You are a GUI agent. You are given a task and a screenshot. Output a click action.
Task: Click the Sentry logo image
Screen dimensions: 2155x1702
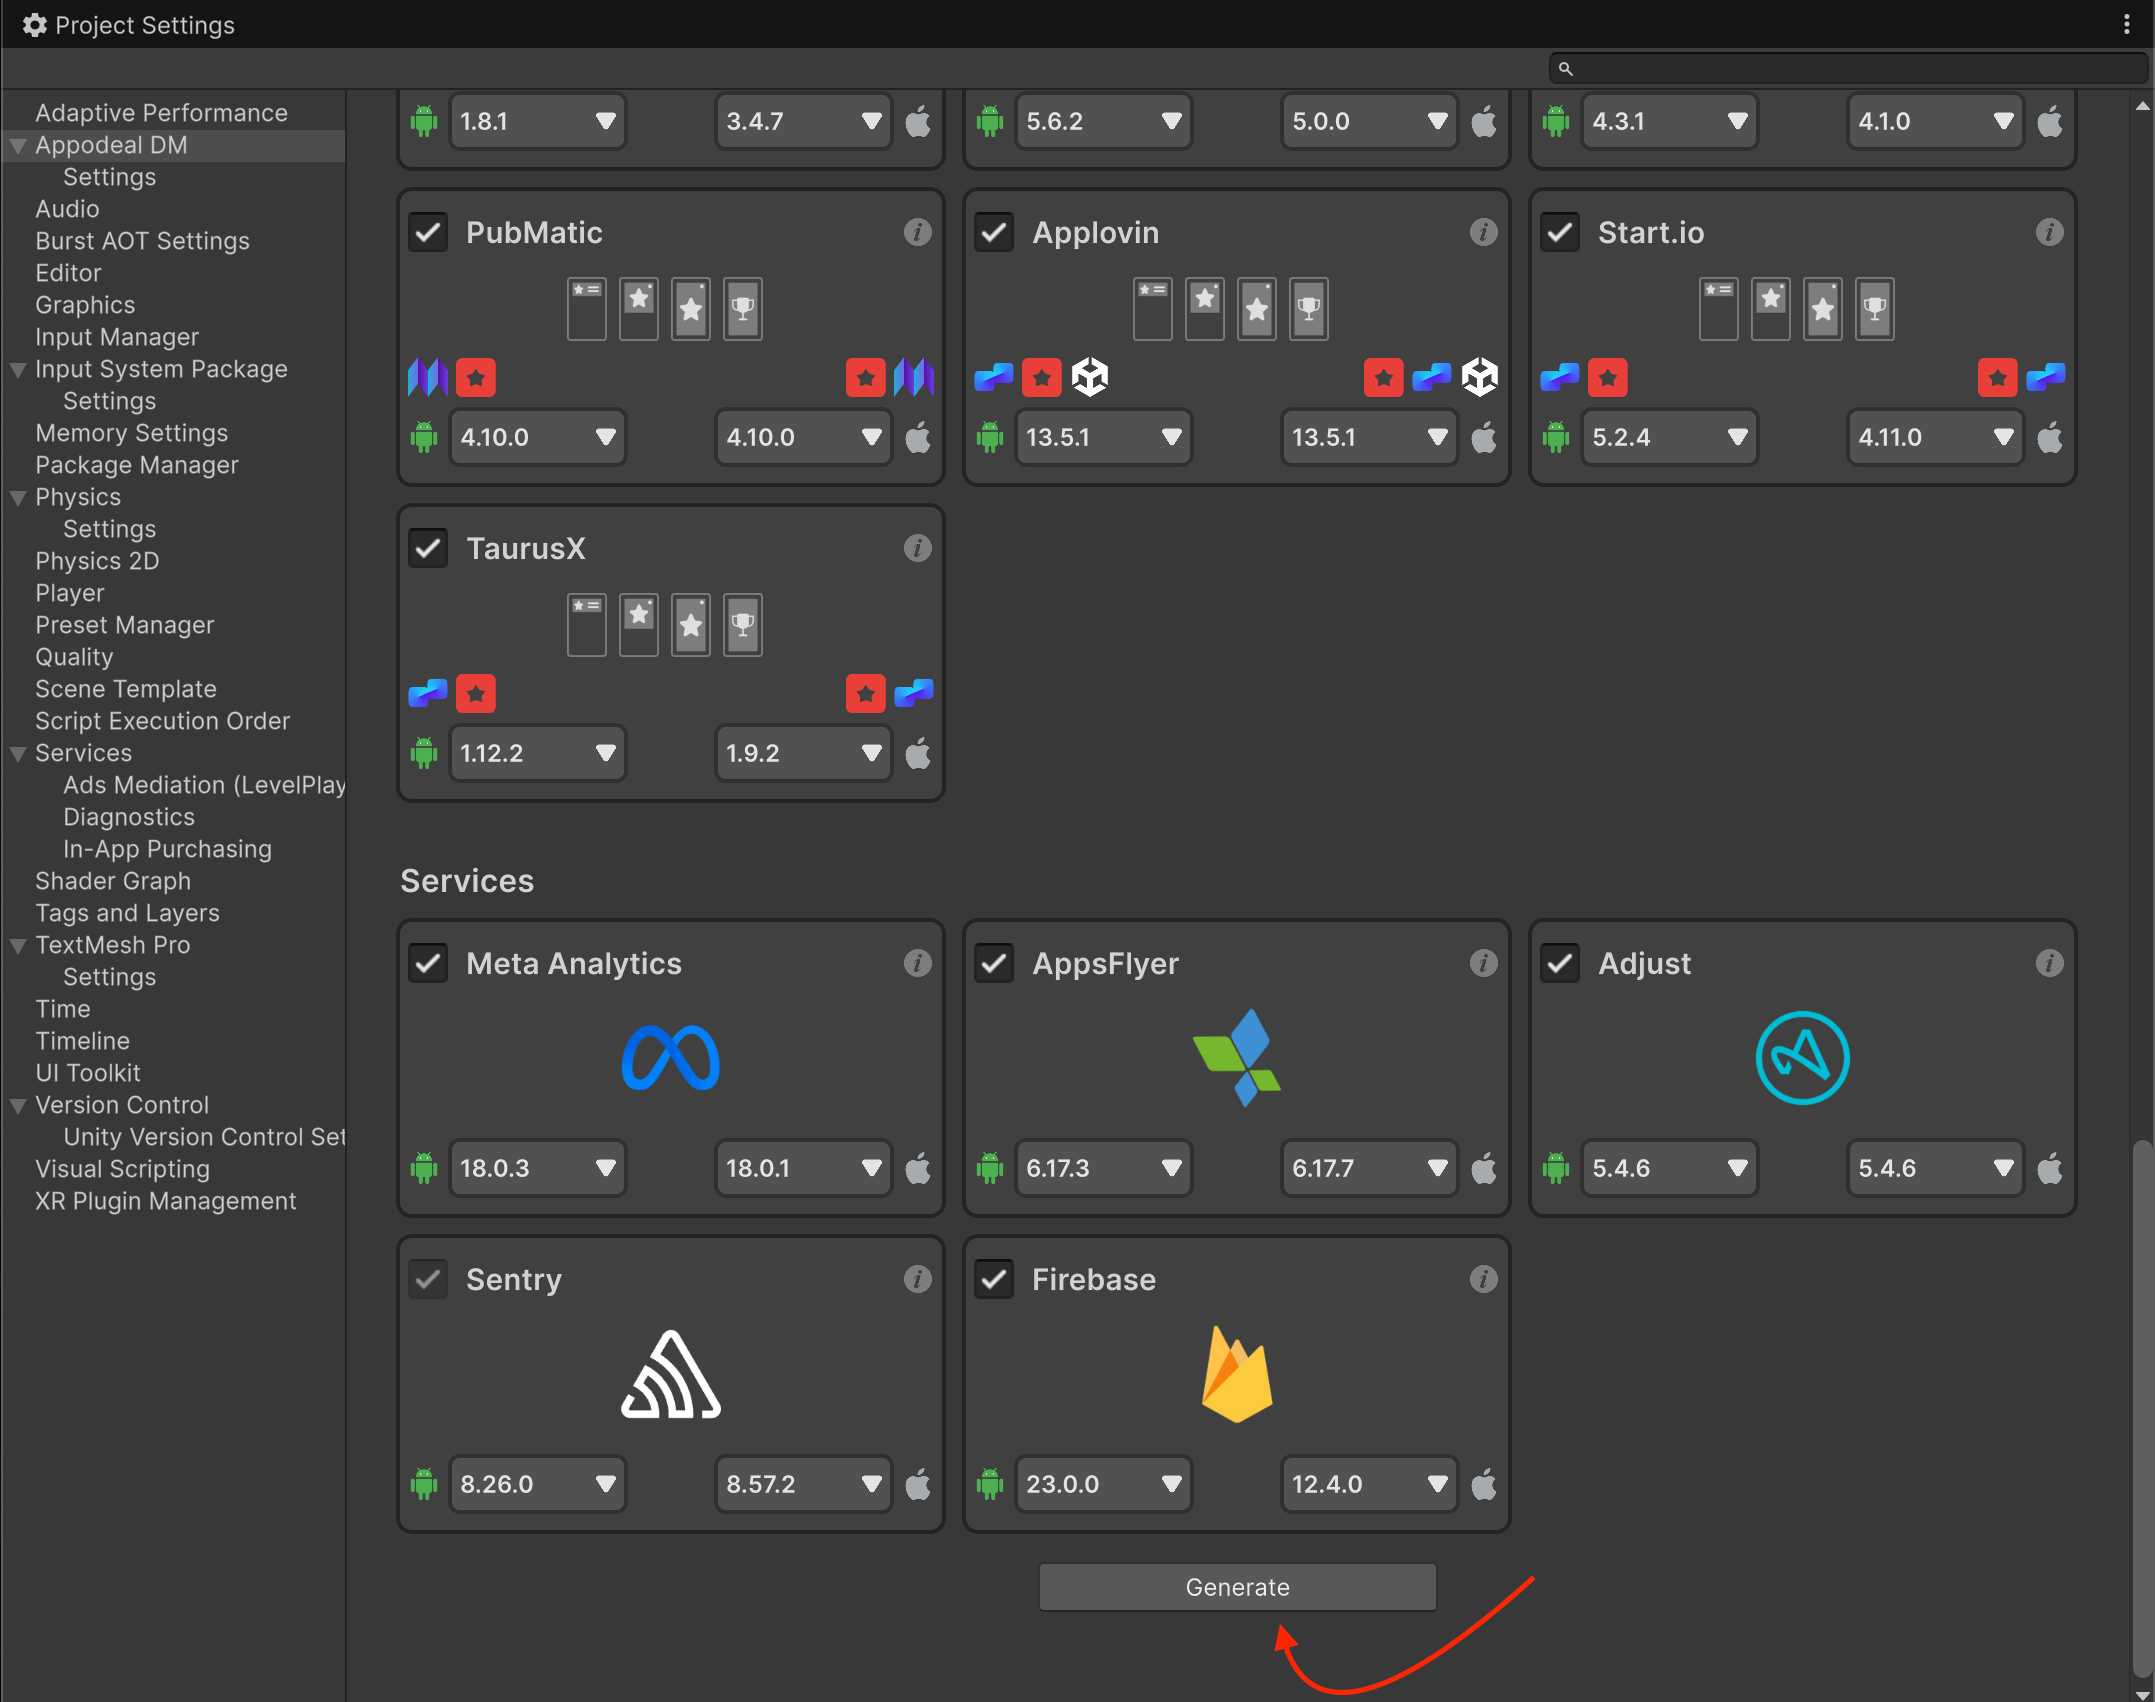671,1375
